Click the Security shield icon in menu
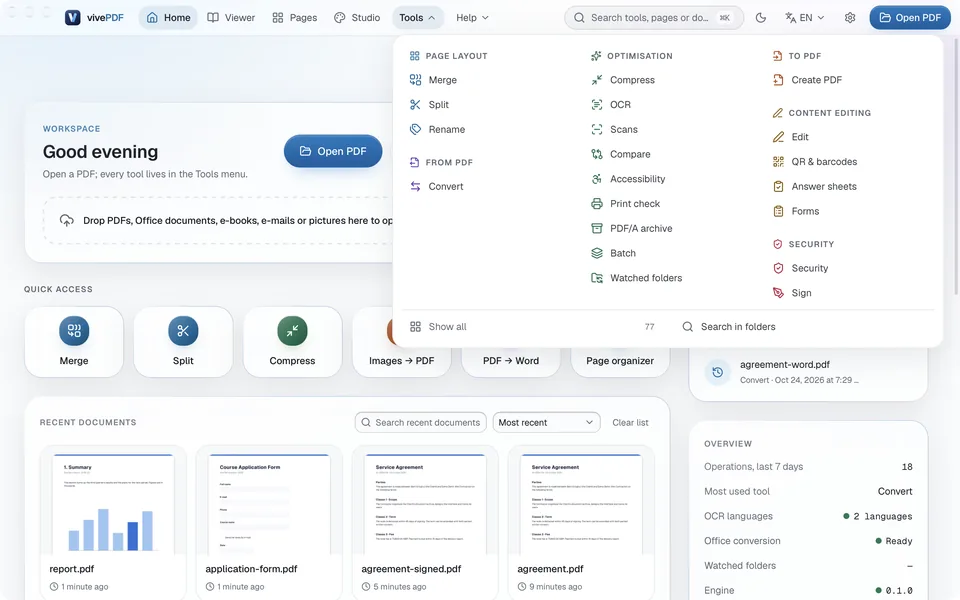 (778, 268)
